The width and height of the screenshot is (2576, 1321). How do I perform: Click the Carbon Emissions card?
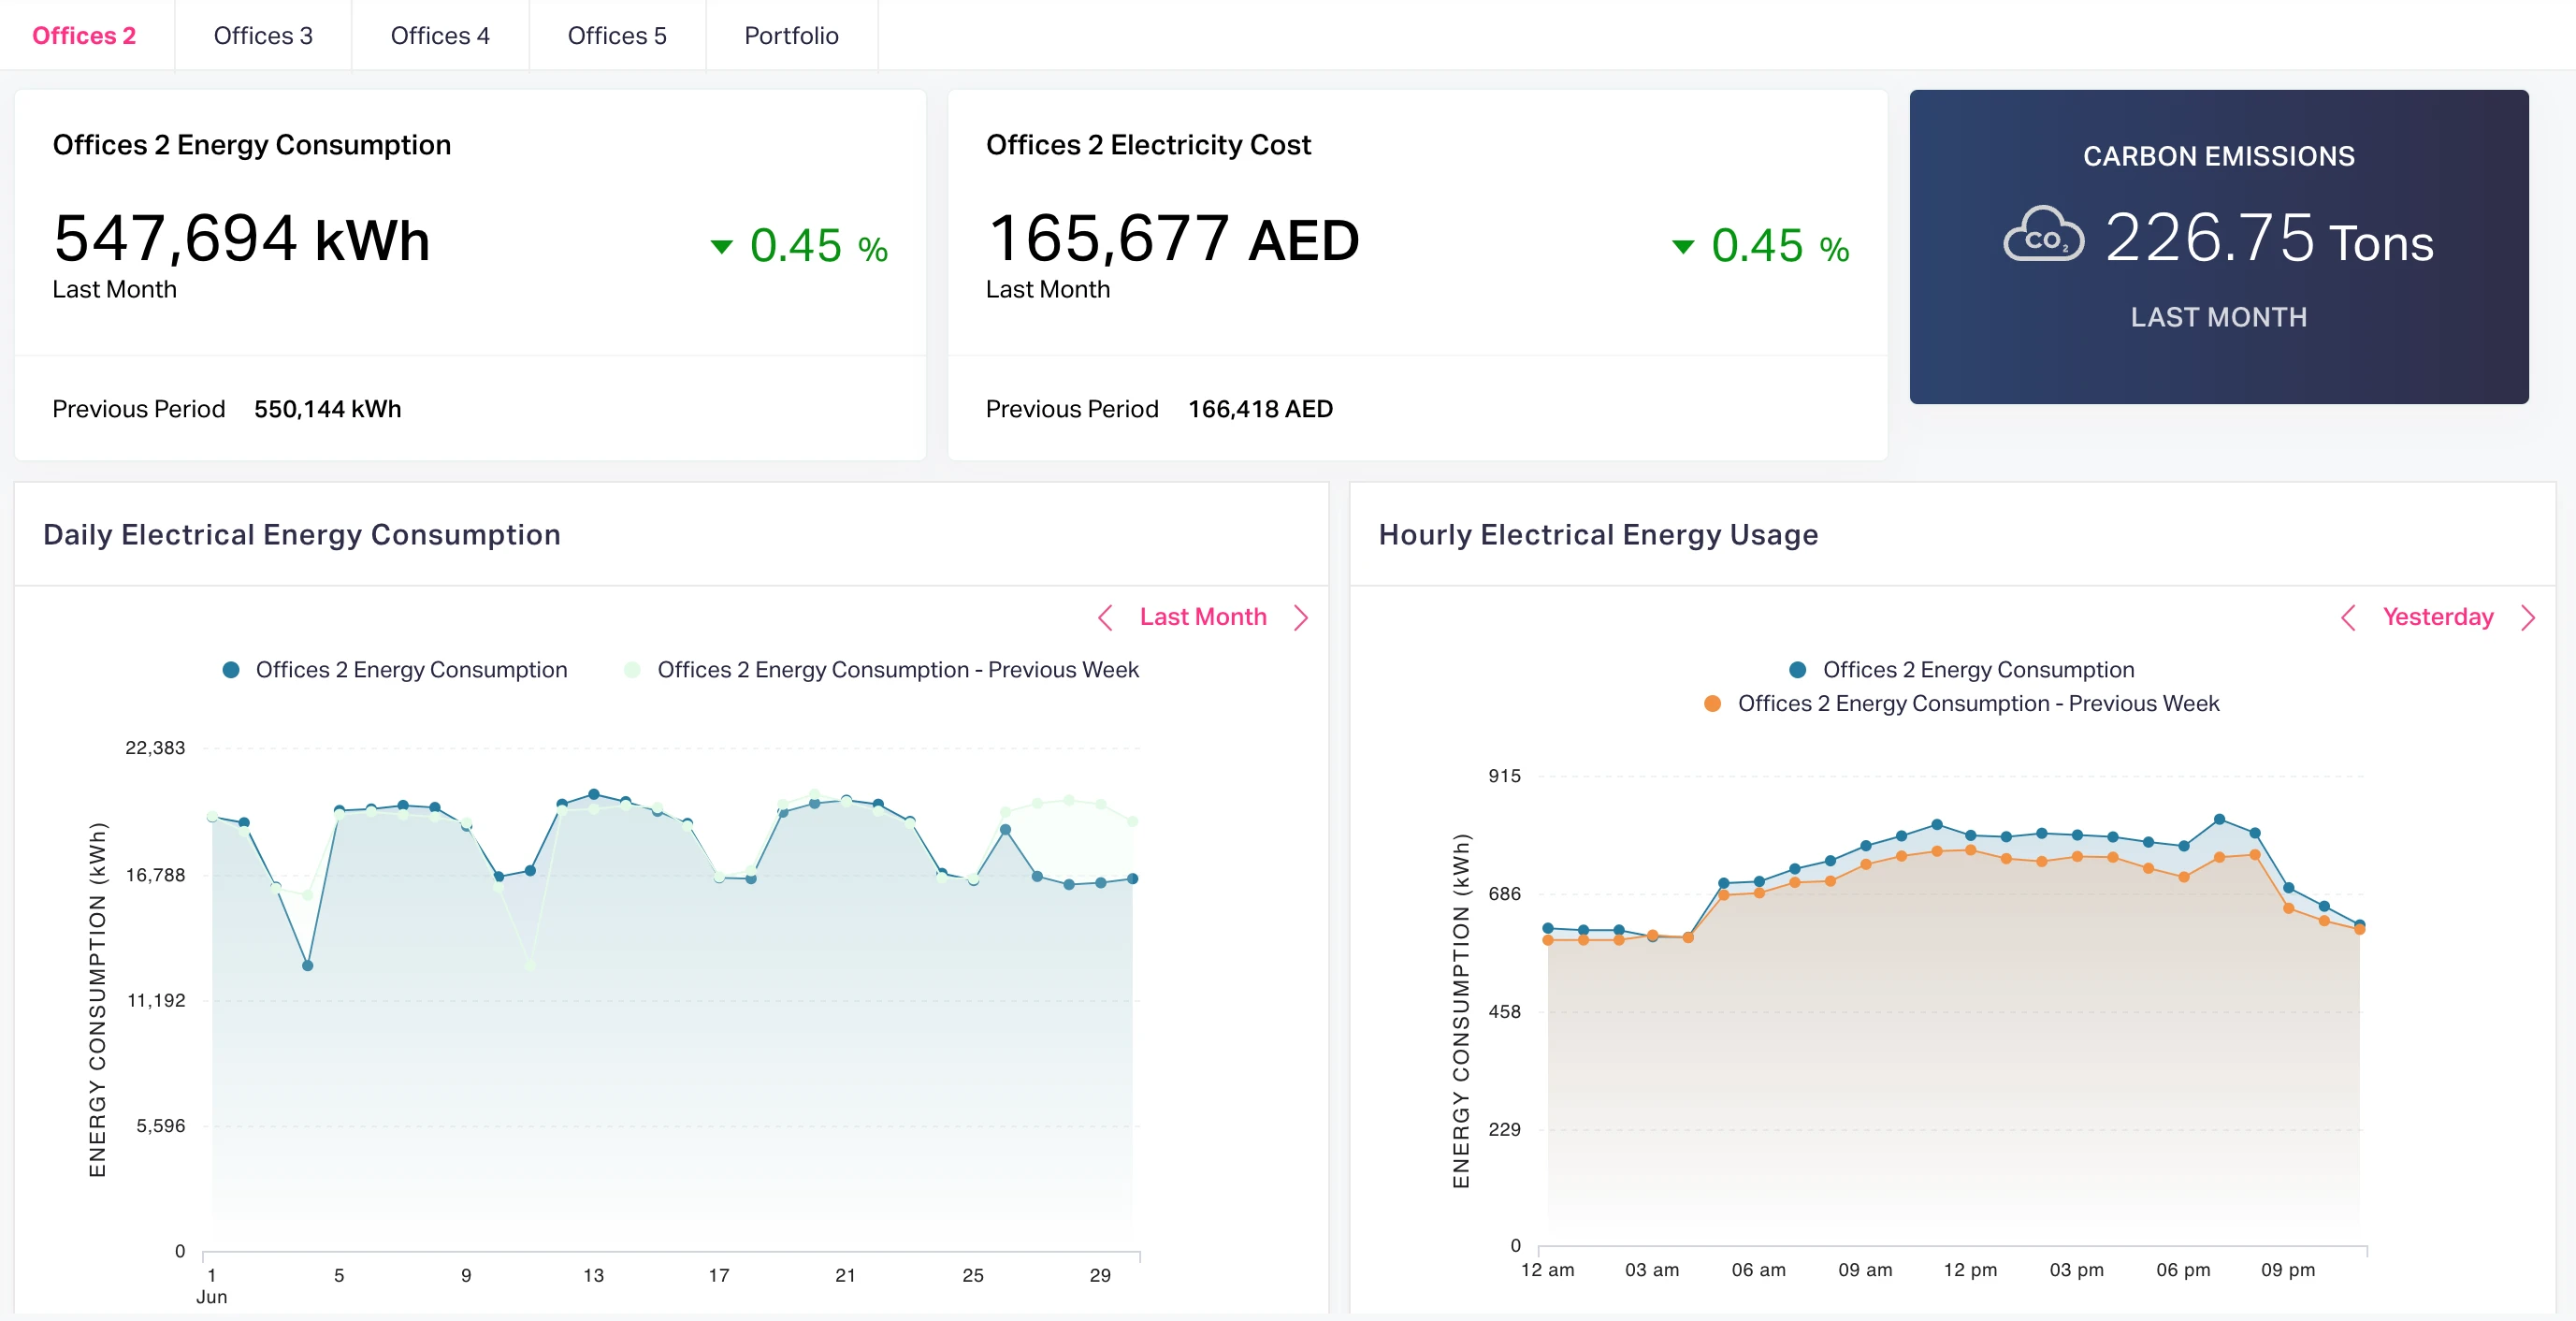pyautogui.click(x=2218, y=246)
